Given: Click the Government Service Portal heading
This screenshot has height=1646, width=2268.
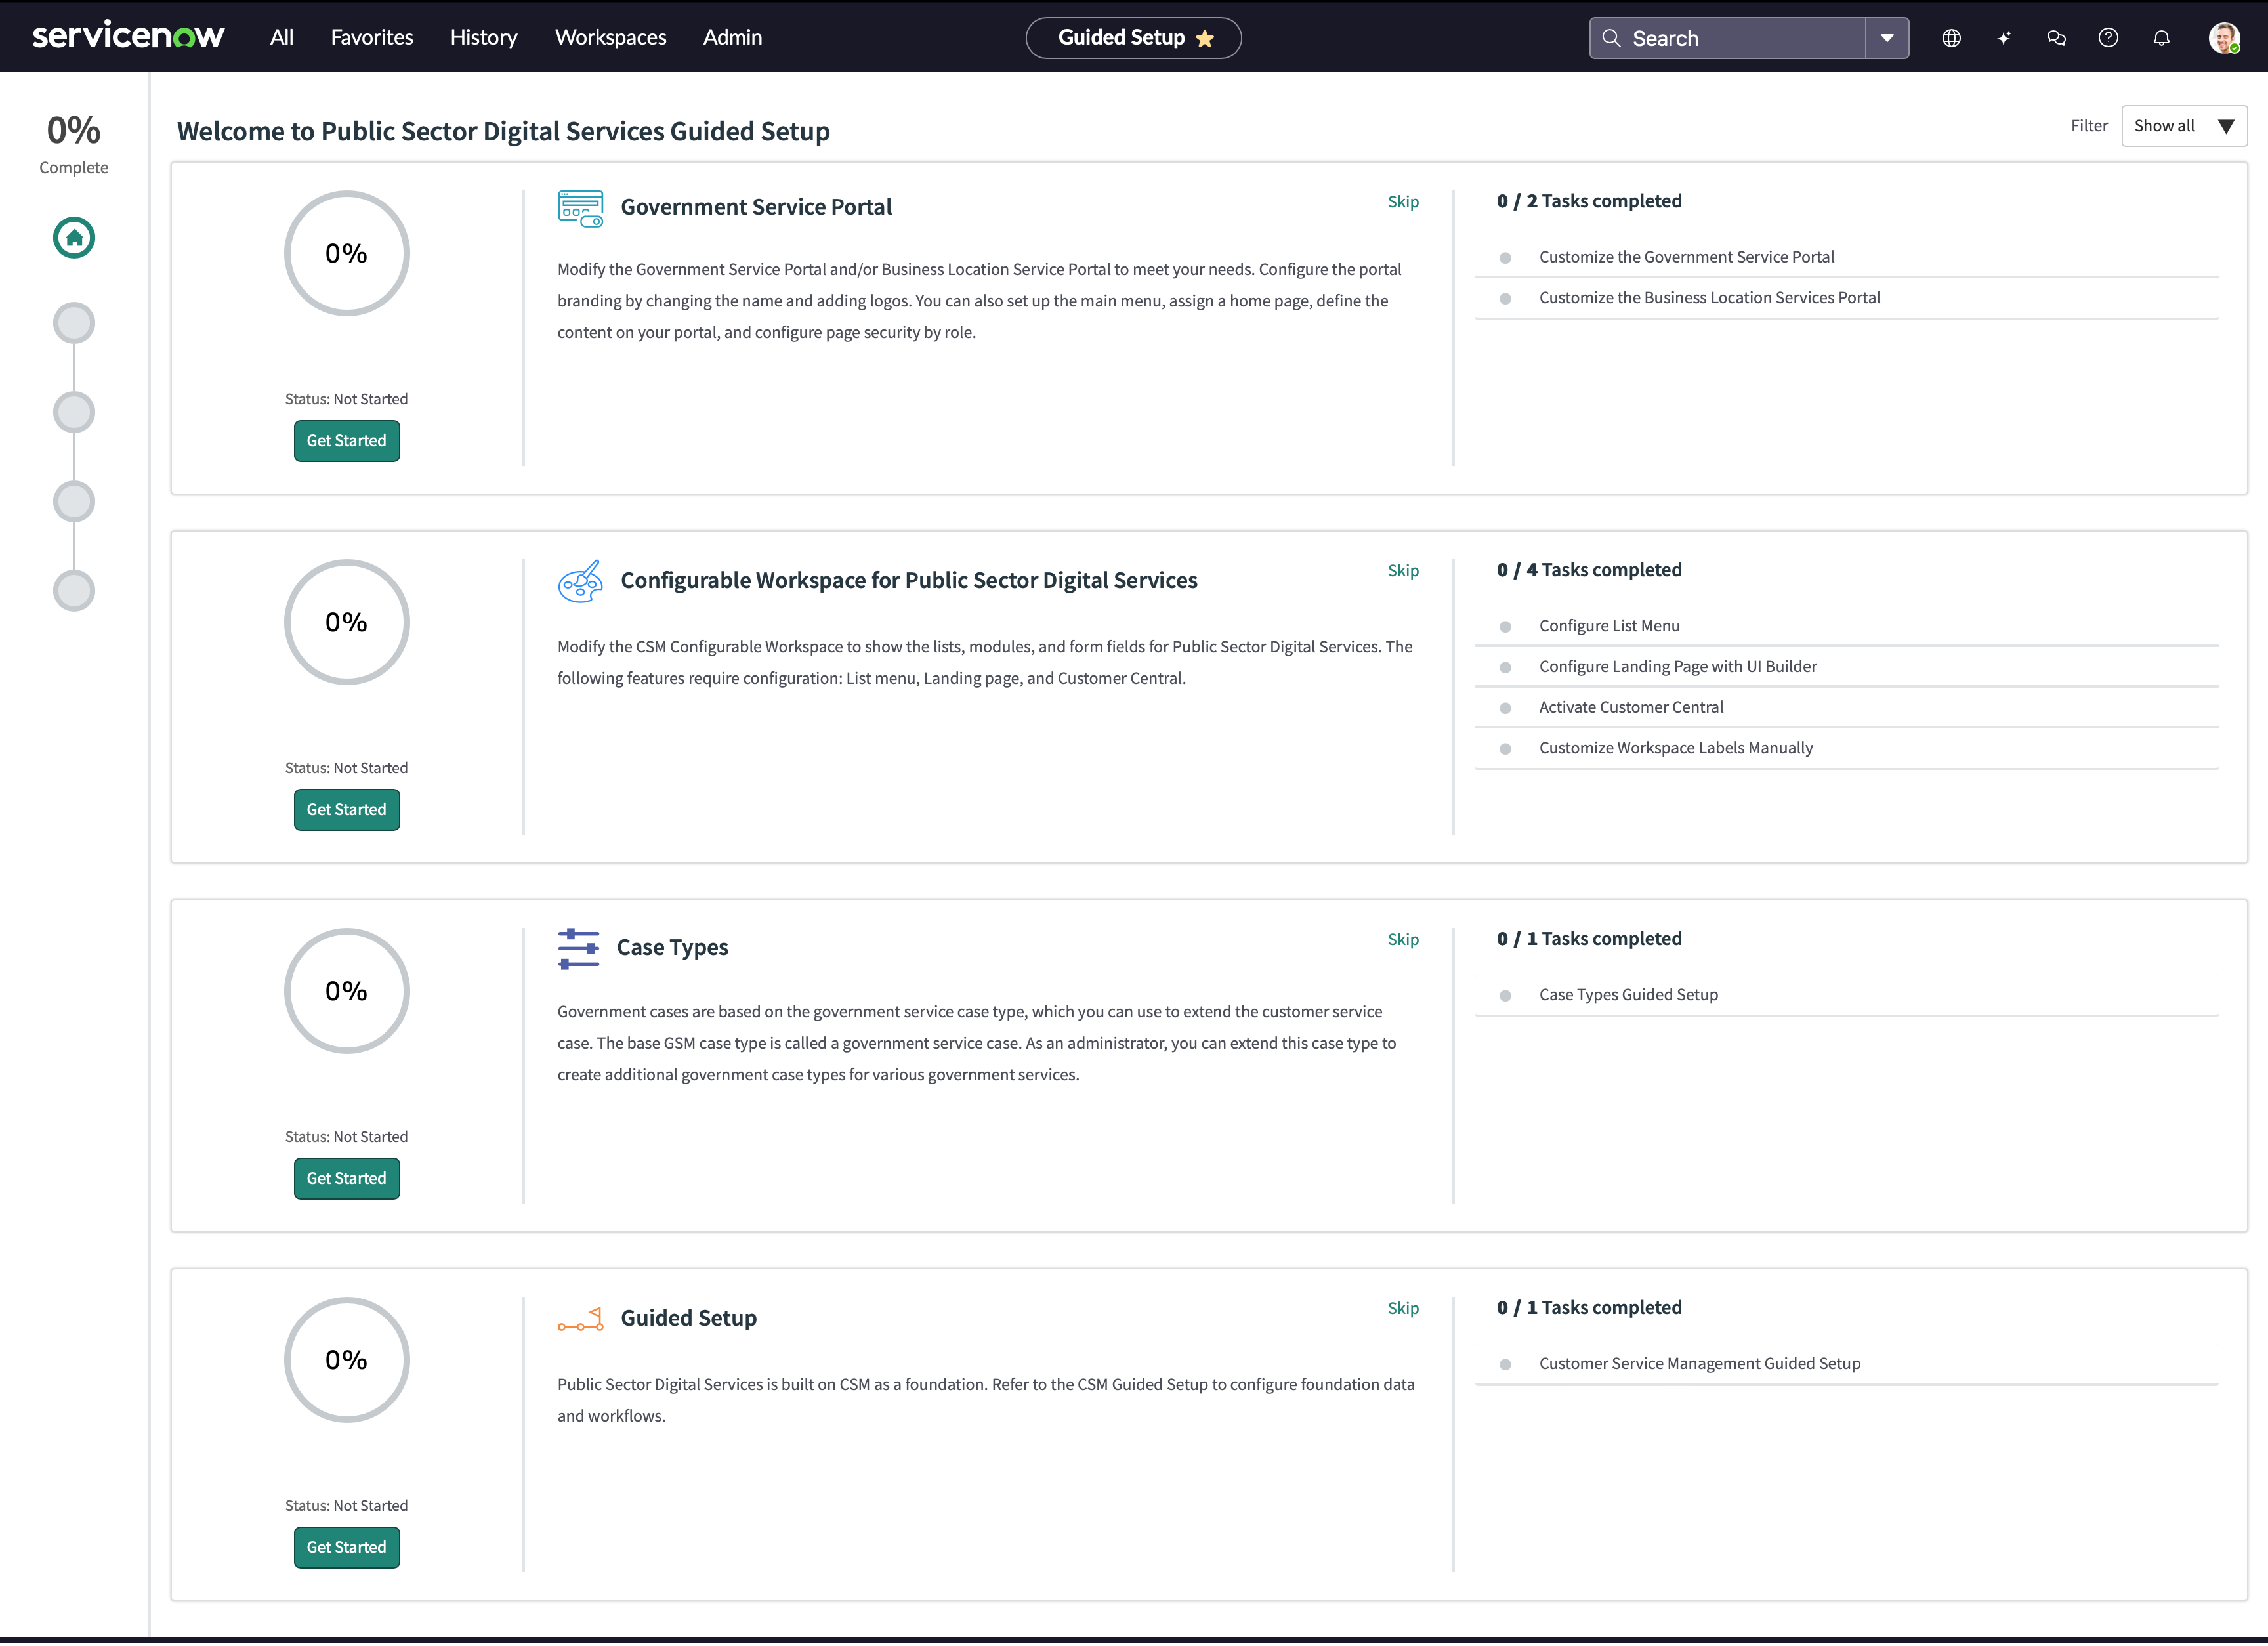Looking at the screenshot, I should [756, 207].
